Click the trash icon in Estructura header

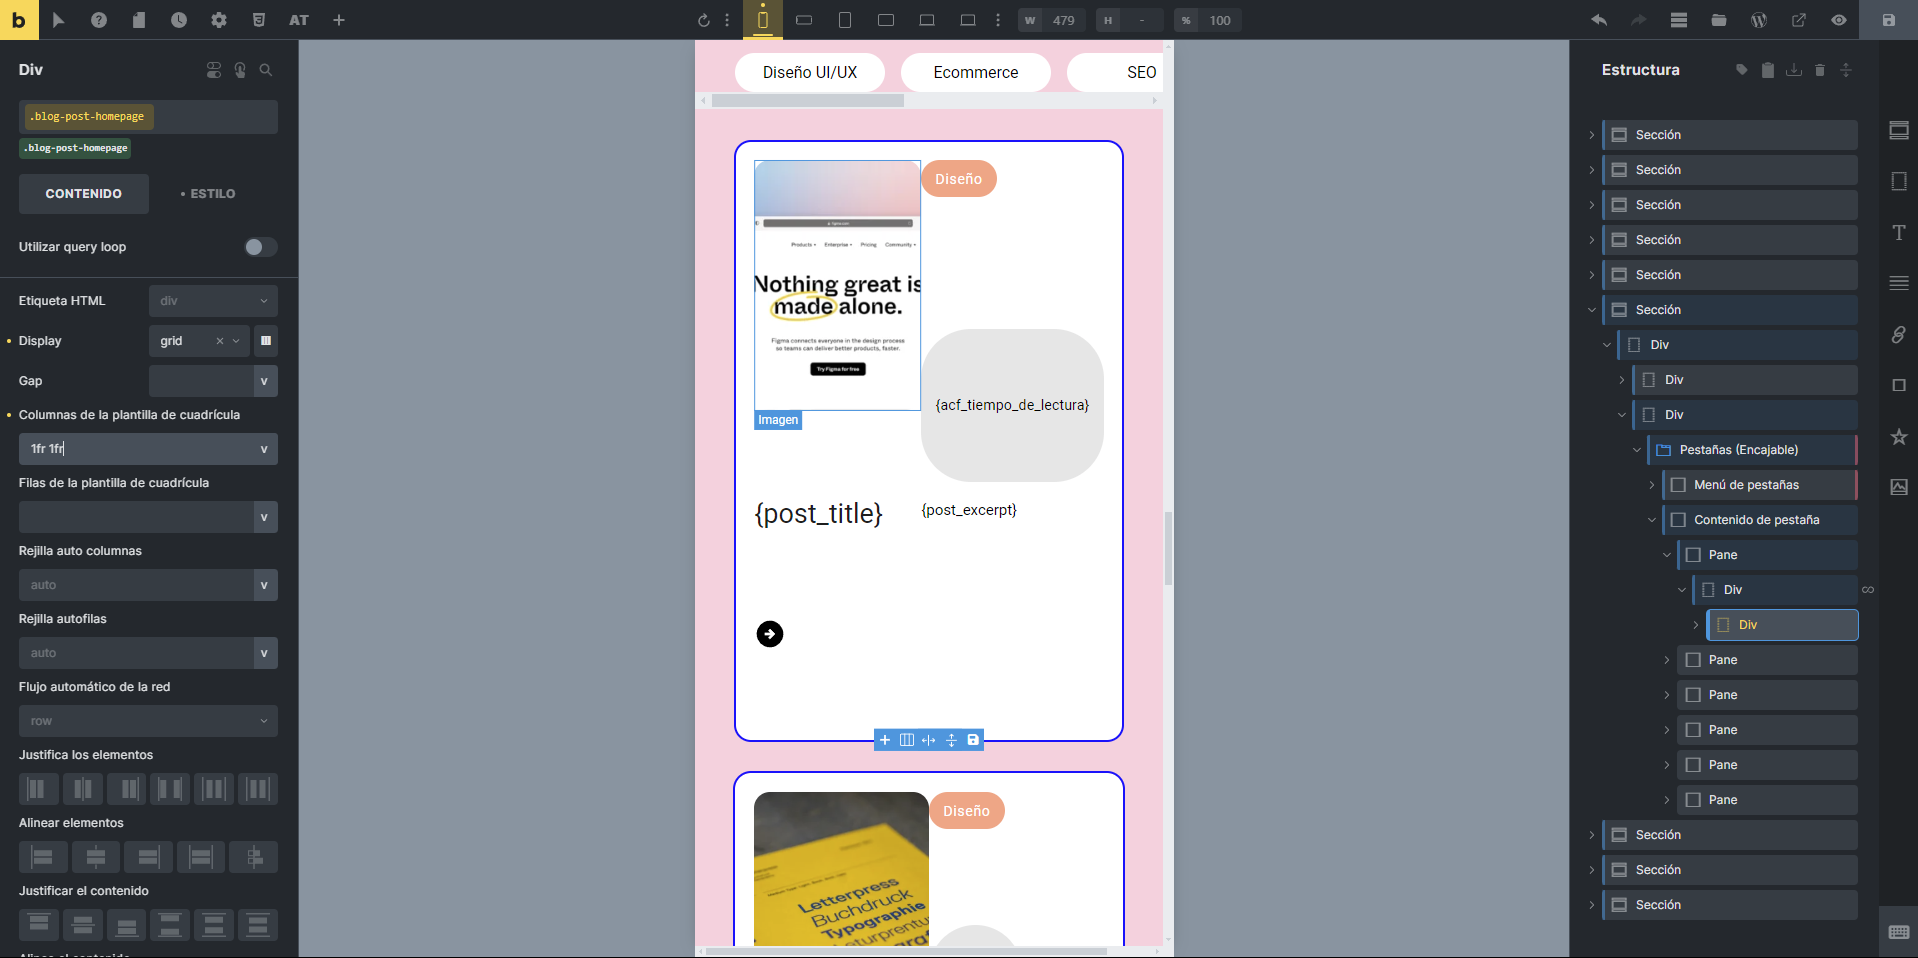point(1820,70)
